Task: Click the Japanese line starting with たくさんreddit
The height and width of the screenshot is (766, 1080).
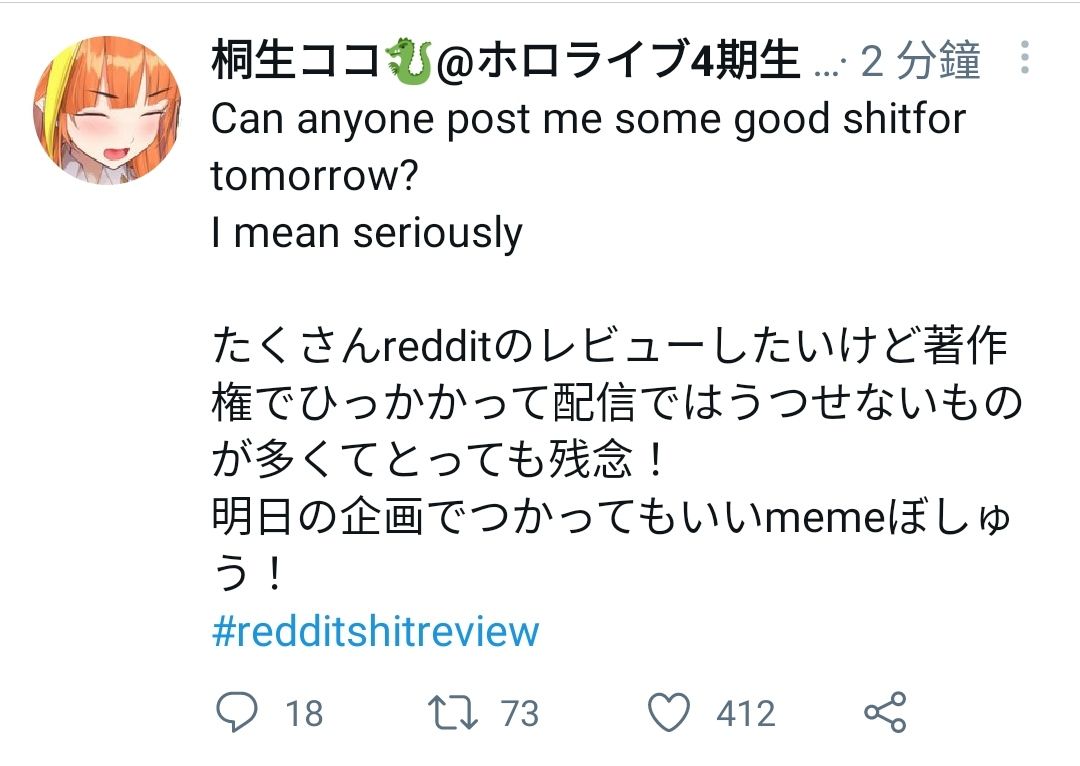Action: (x=610, y=347)
